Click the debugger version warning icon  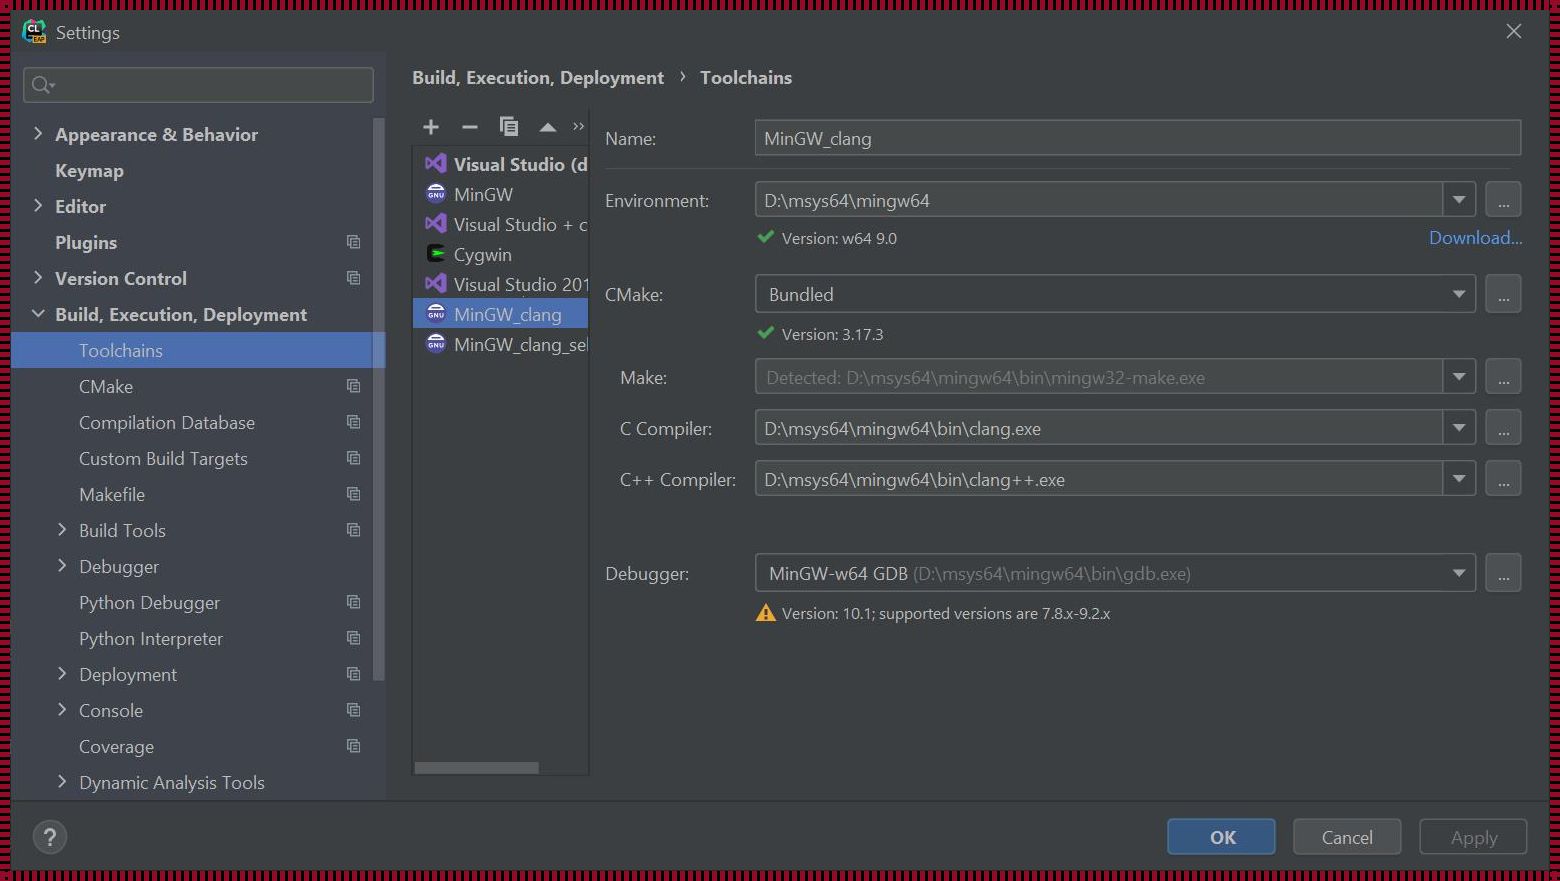[766, 613]
